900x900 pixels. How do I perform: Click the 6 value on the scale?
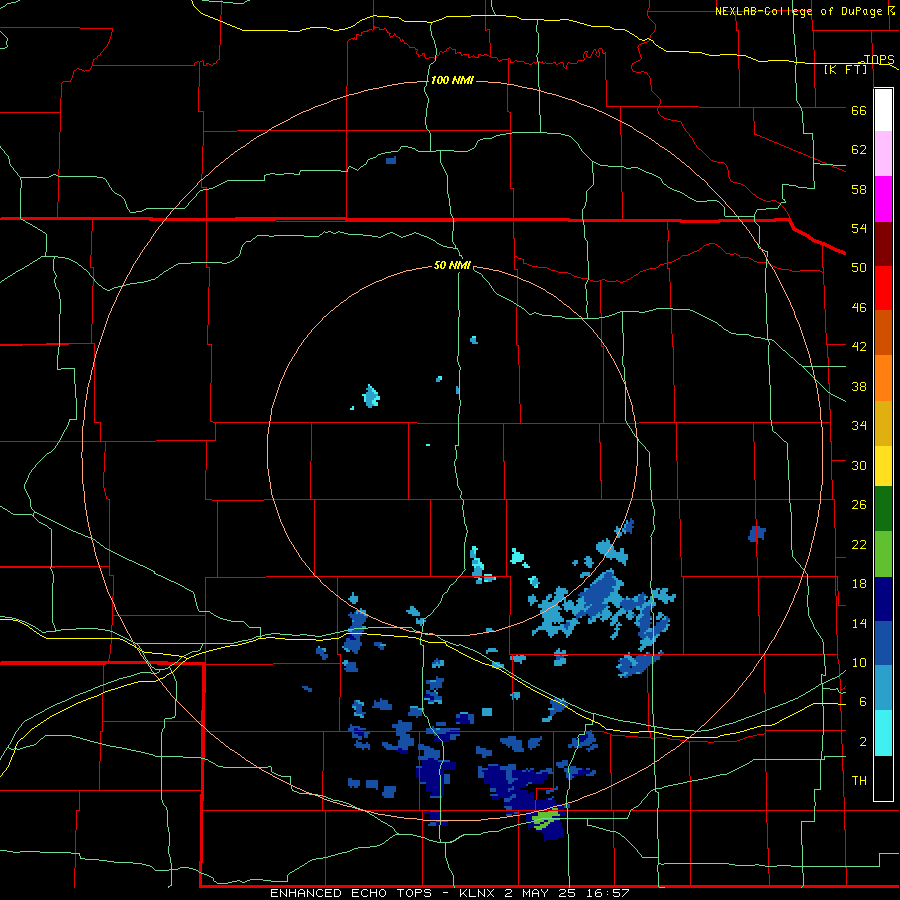click(x=862, y=701)
